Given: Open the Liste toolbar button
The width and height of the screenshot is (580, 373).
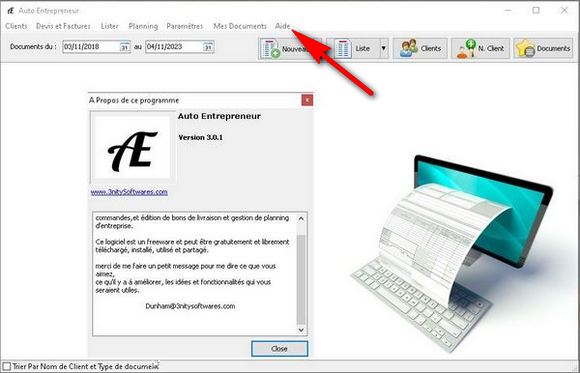Looking at the screenshot, I should click(x=353, y=48).
